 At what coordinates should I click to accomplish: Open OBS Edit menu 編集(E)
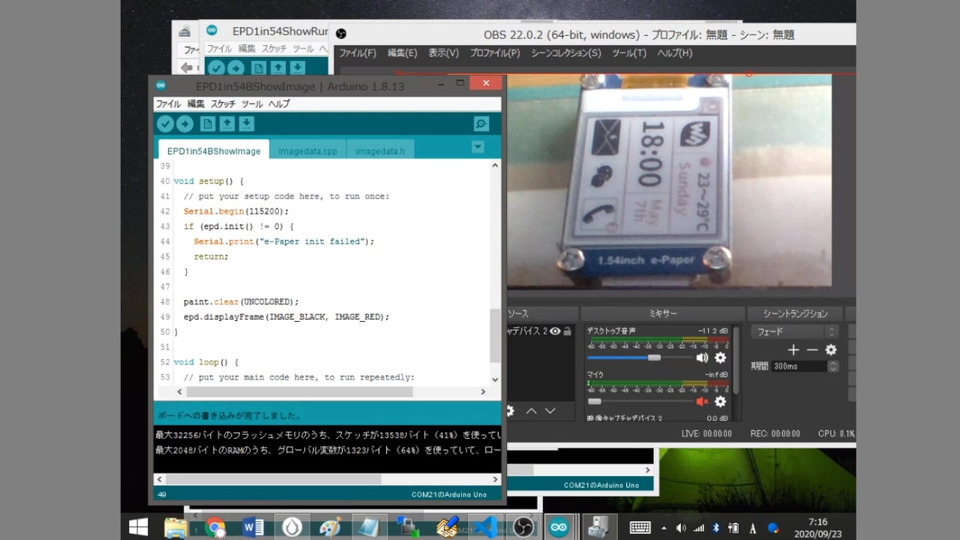[x=402, y=53]
